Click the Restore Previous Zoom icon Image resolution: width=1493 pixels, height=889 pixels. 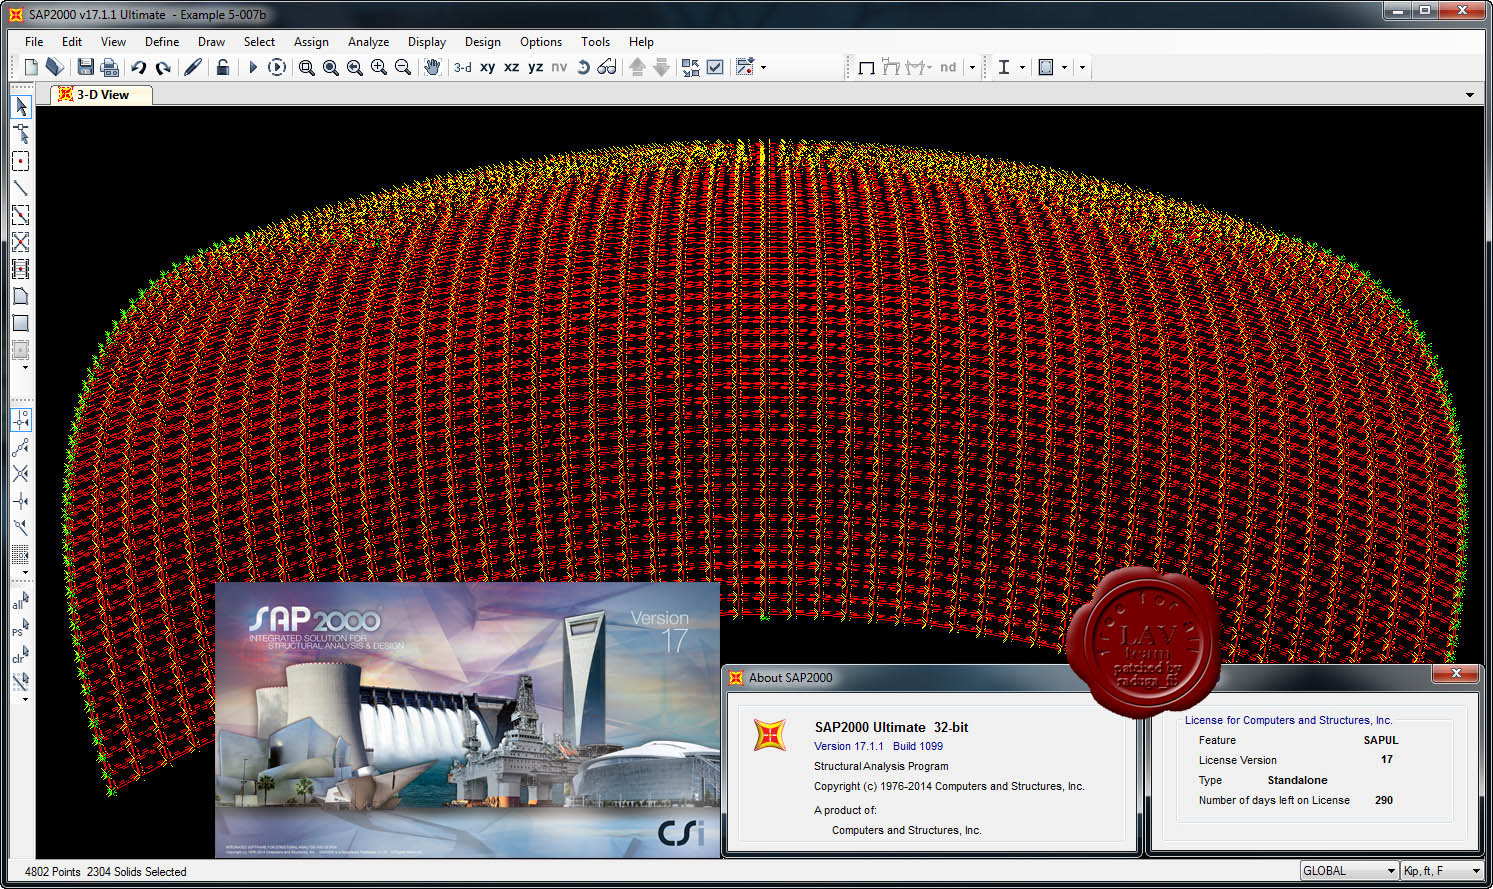tap(355, 67)
